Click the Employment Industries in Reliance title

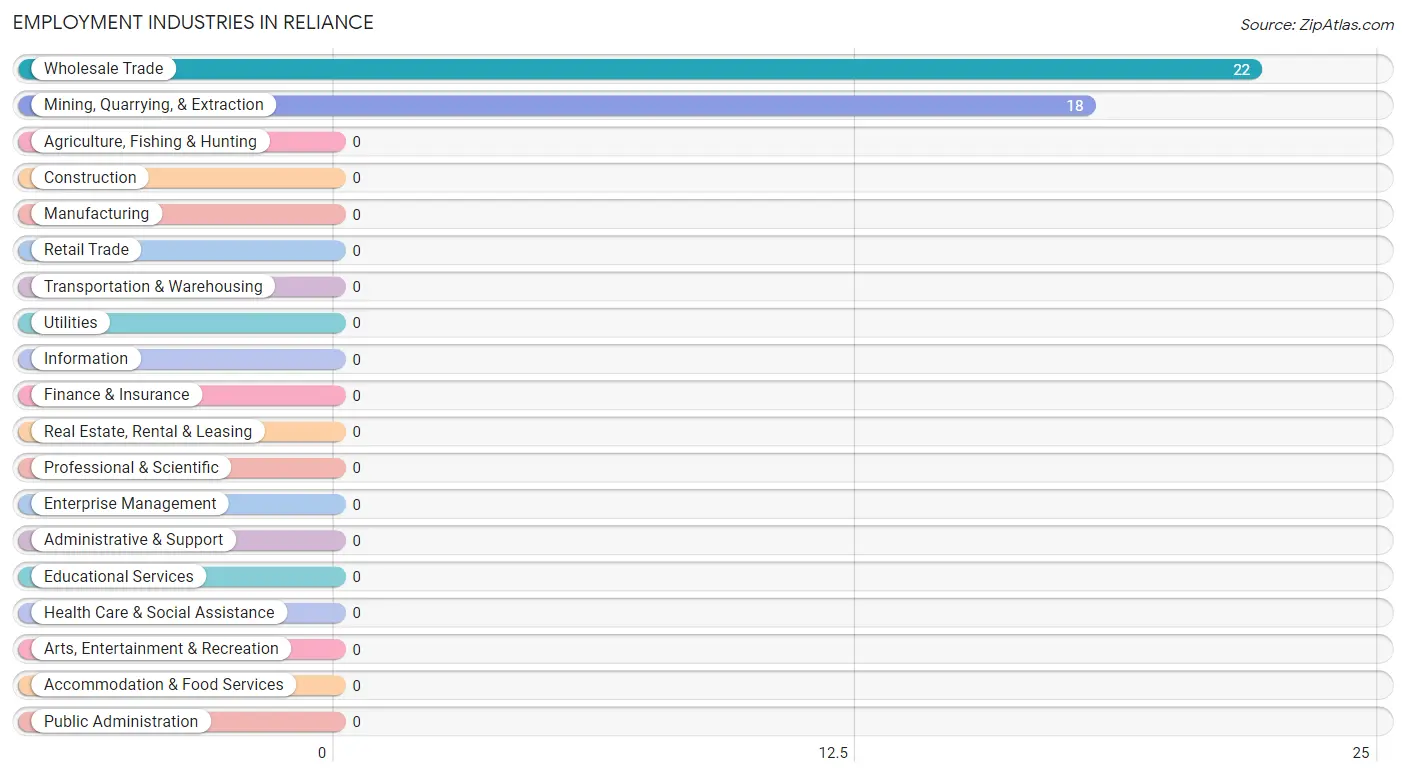click(x=193, y=22)
